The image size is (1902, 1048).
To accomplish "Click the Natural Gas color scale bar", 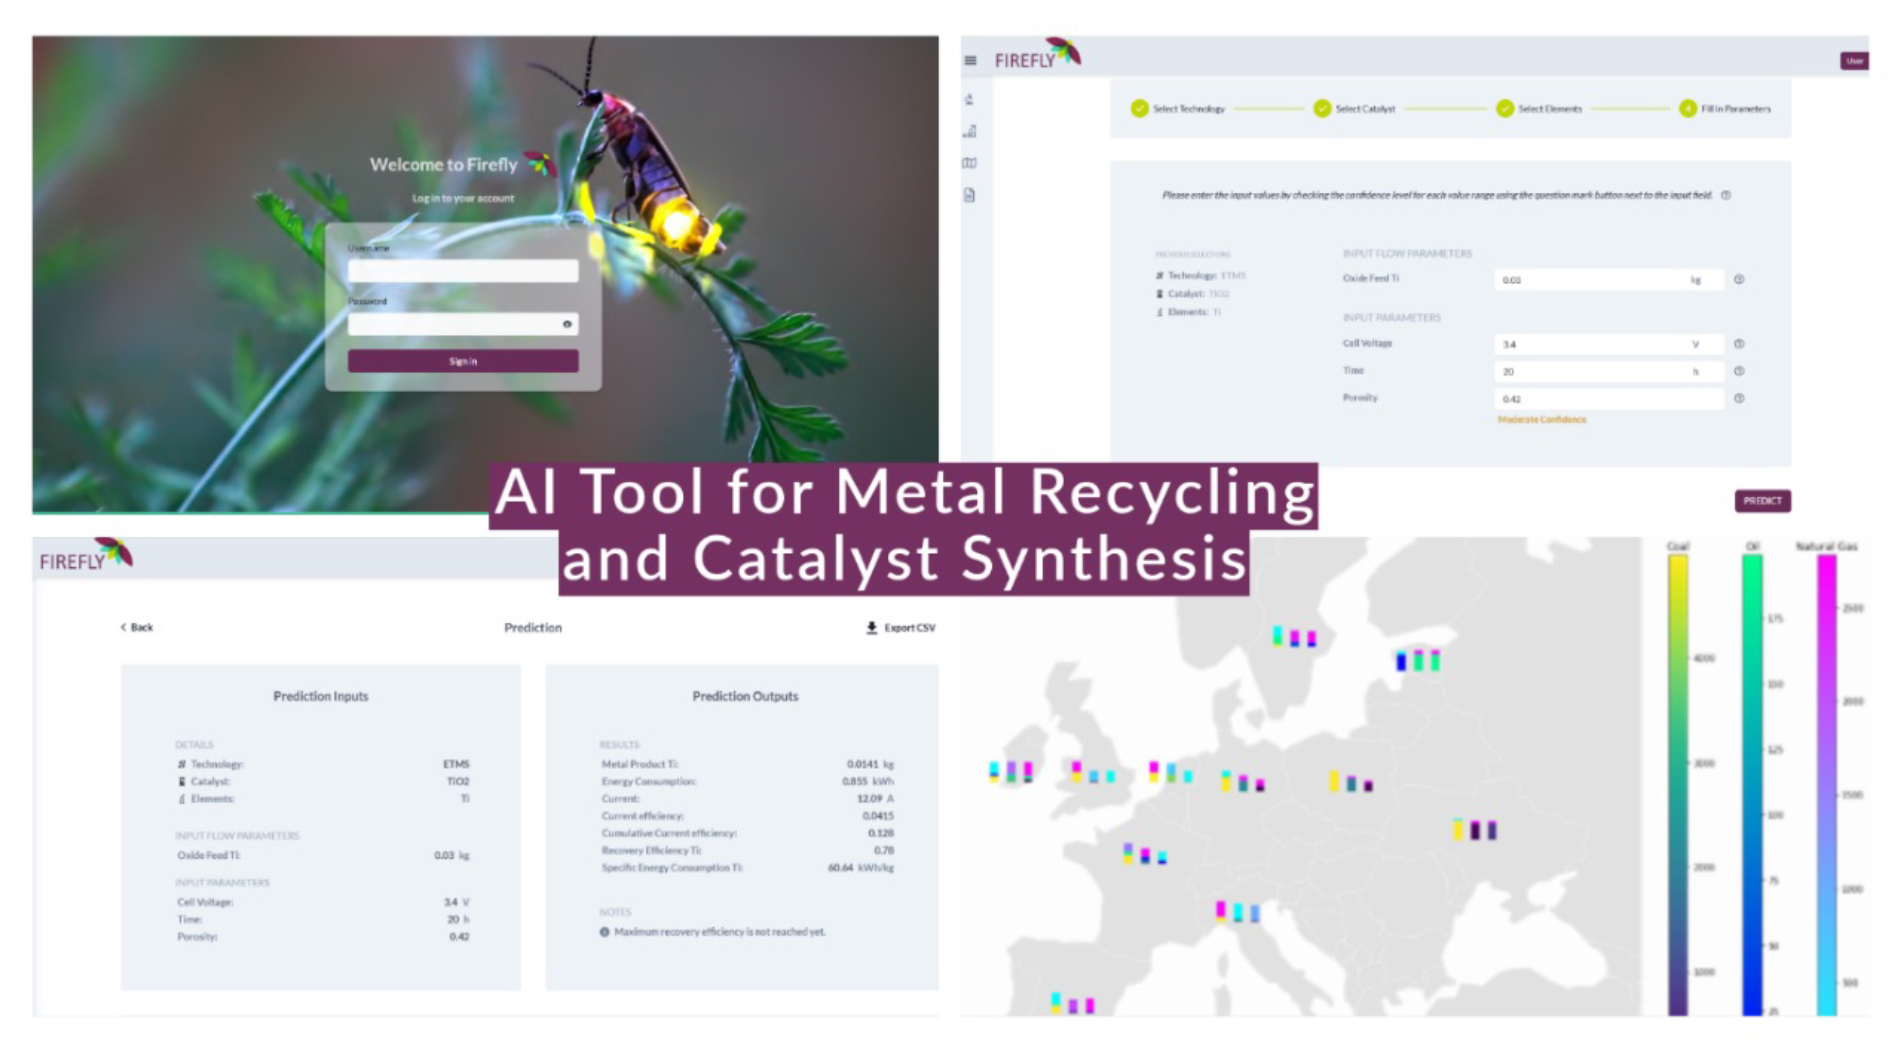I will [x=1826, y=785].
